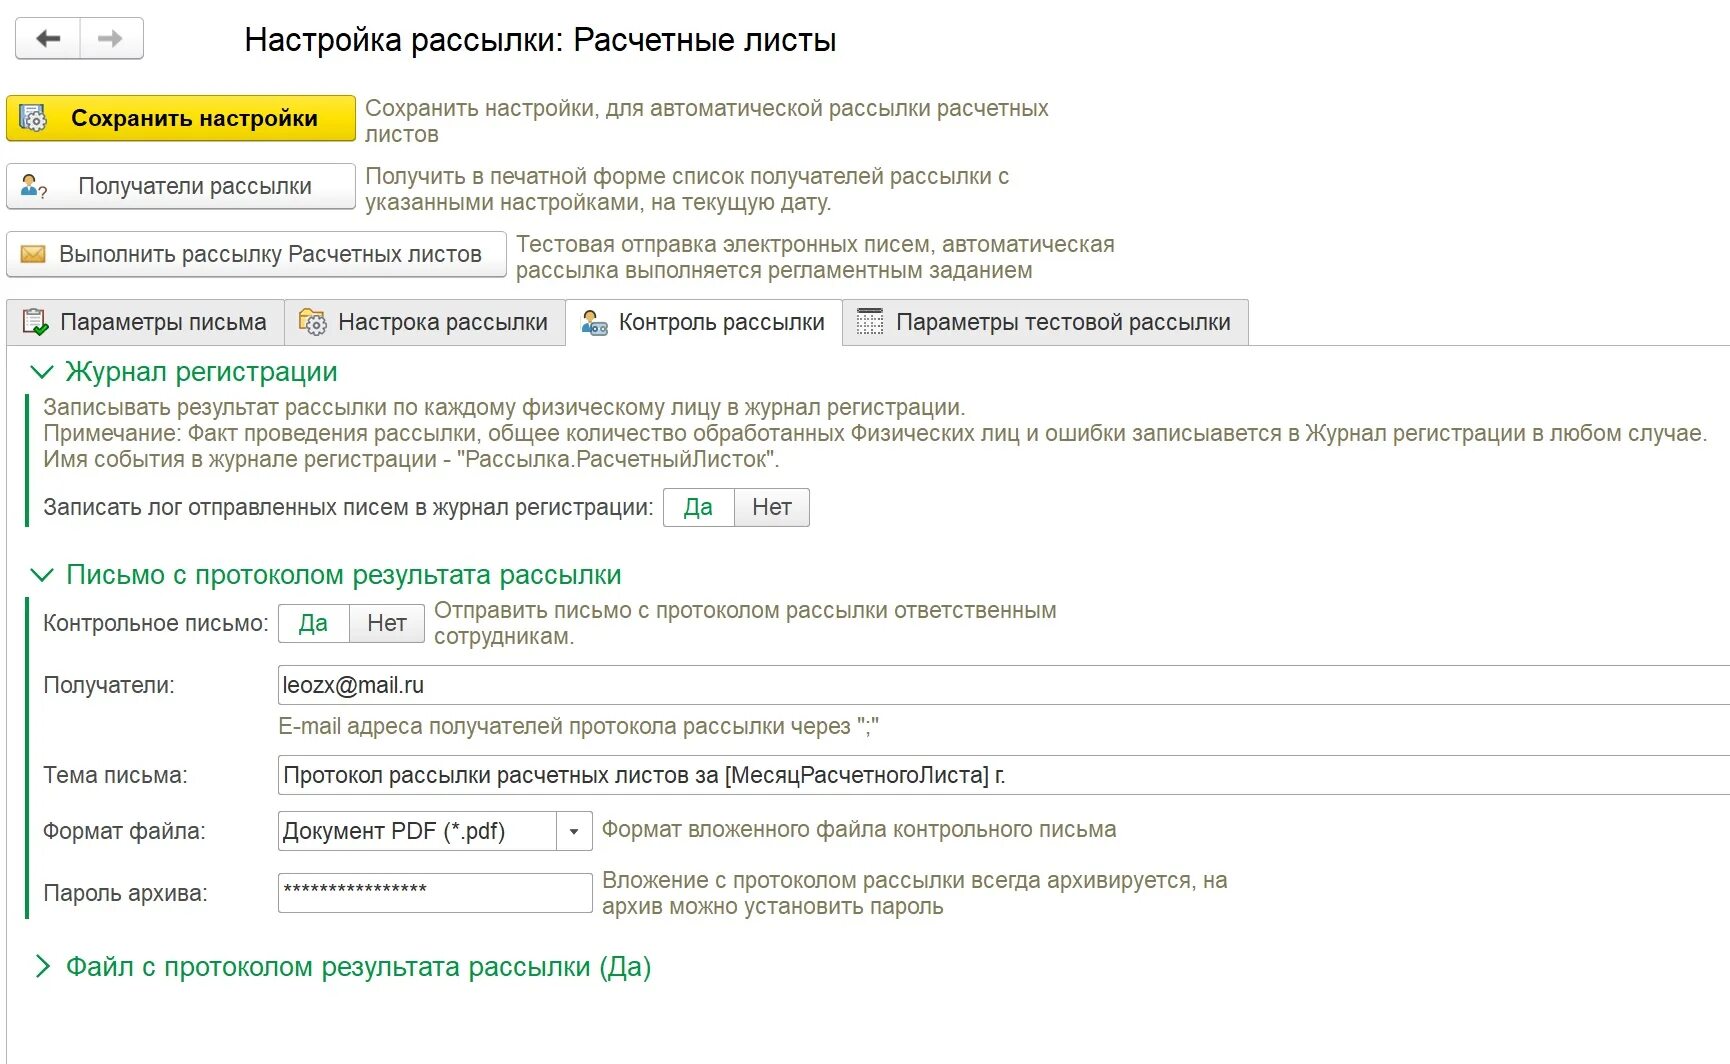Screen dimensions: 1730x1064
Task: Click the user icon on Получатели рассылки
Action: click(34, 186)
